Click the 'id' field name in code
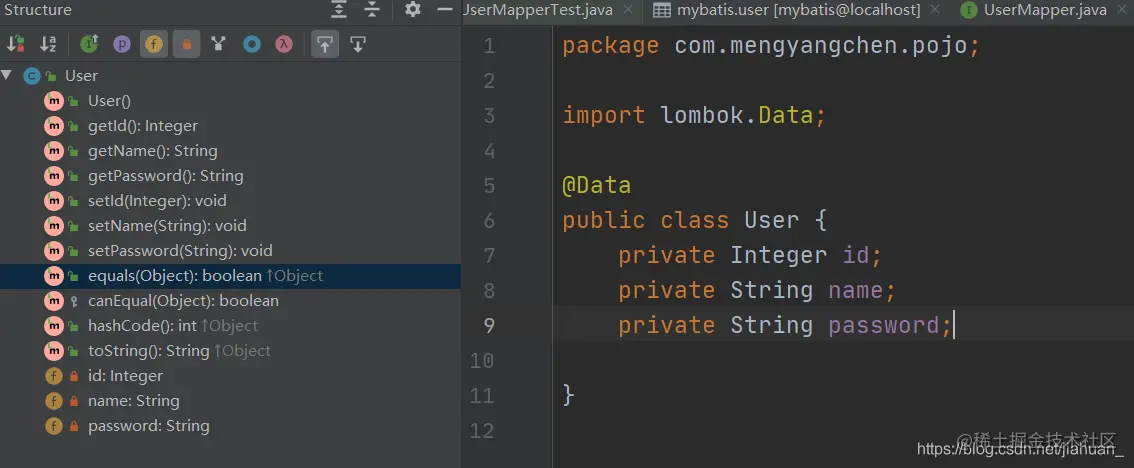This screenshot has height=468, width=1134. point(856,255)
